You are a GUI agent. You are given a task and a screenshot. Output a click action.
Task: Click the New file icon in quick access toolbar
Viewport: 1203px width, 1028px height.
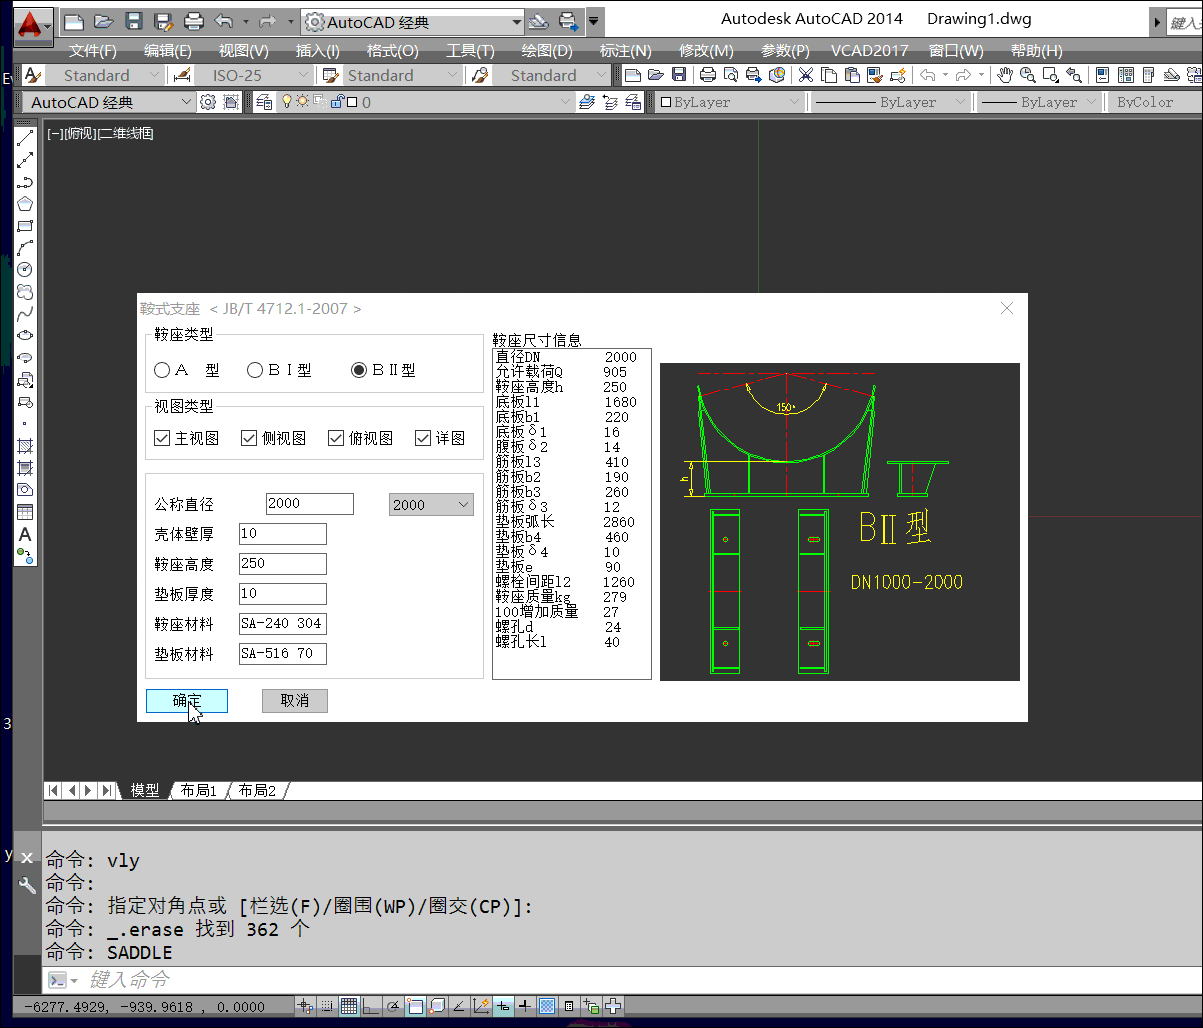click(x=74, y=21)
